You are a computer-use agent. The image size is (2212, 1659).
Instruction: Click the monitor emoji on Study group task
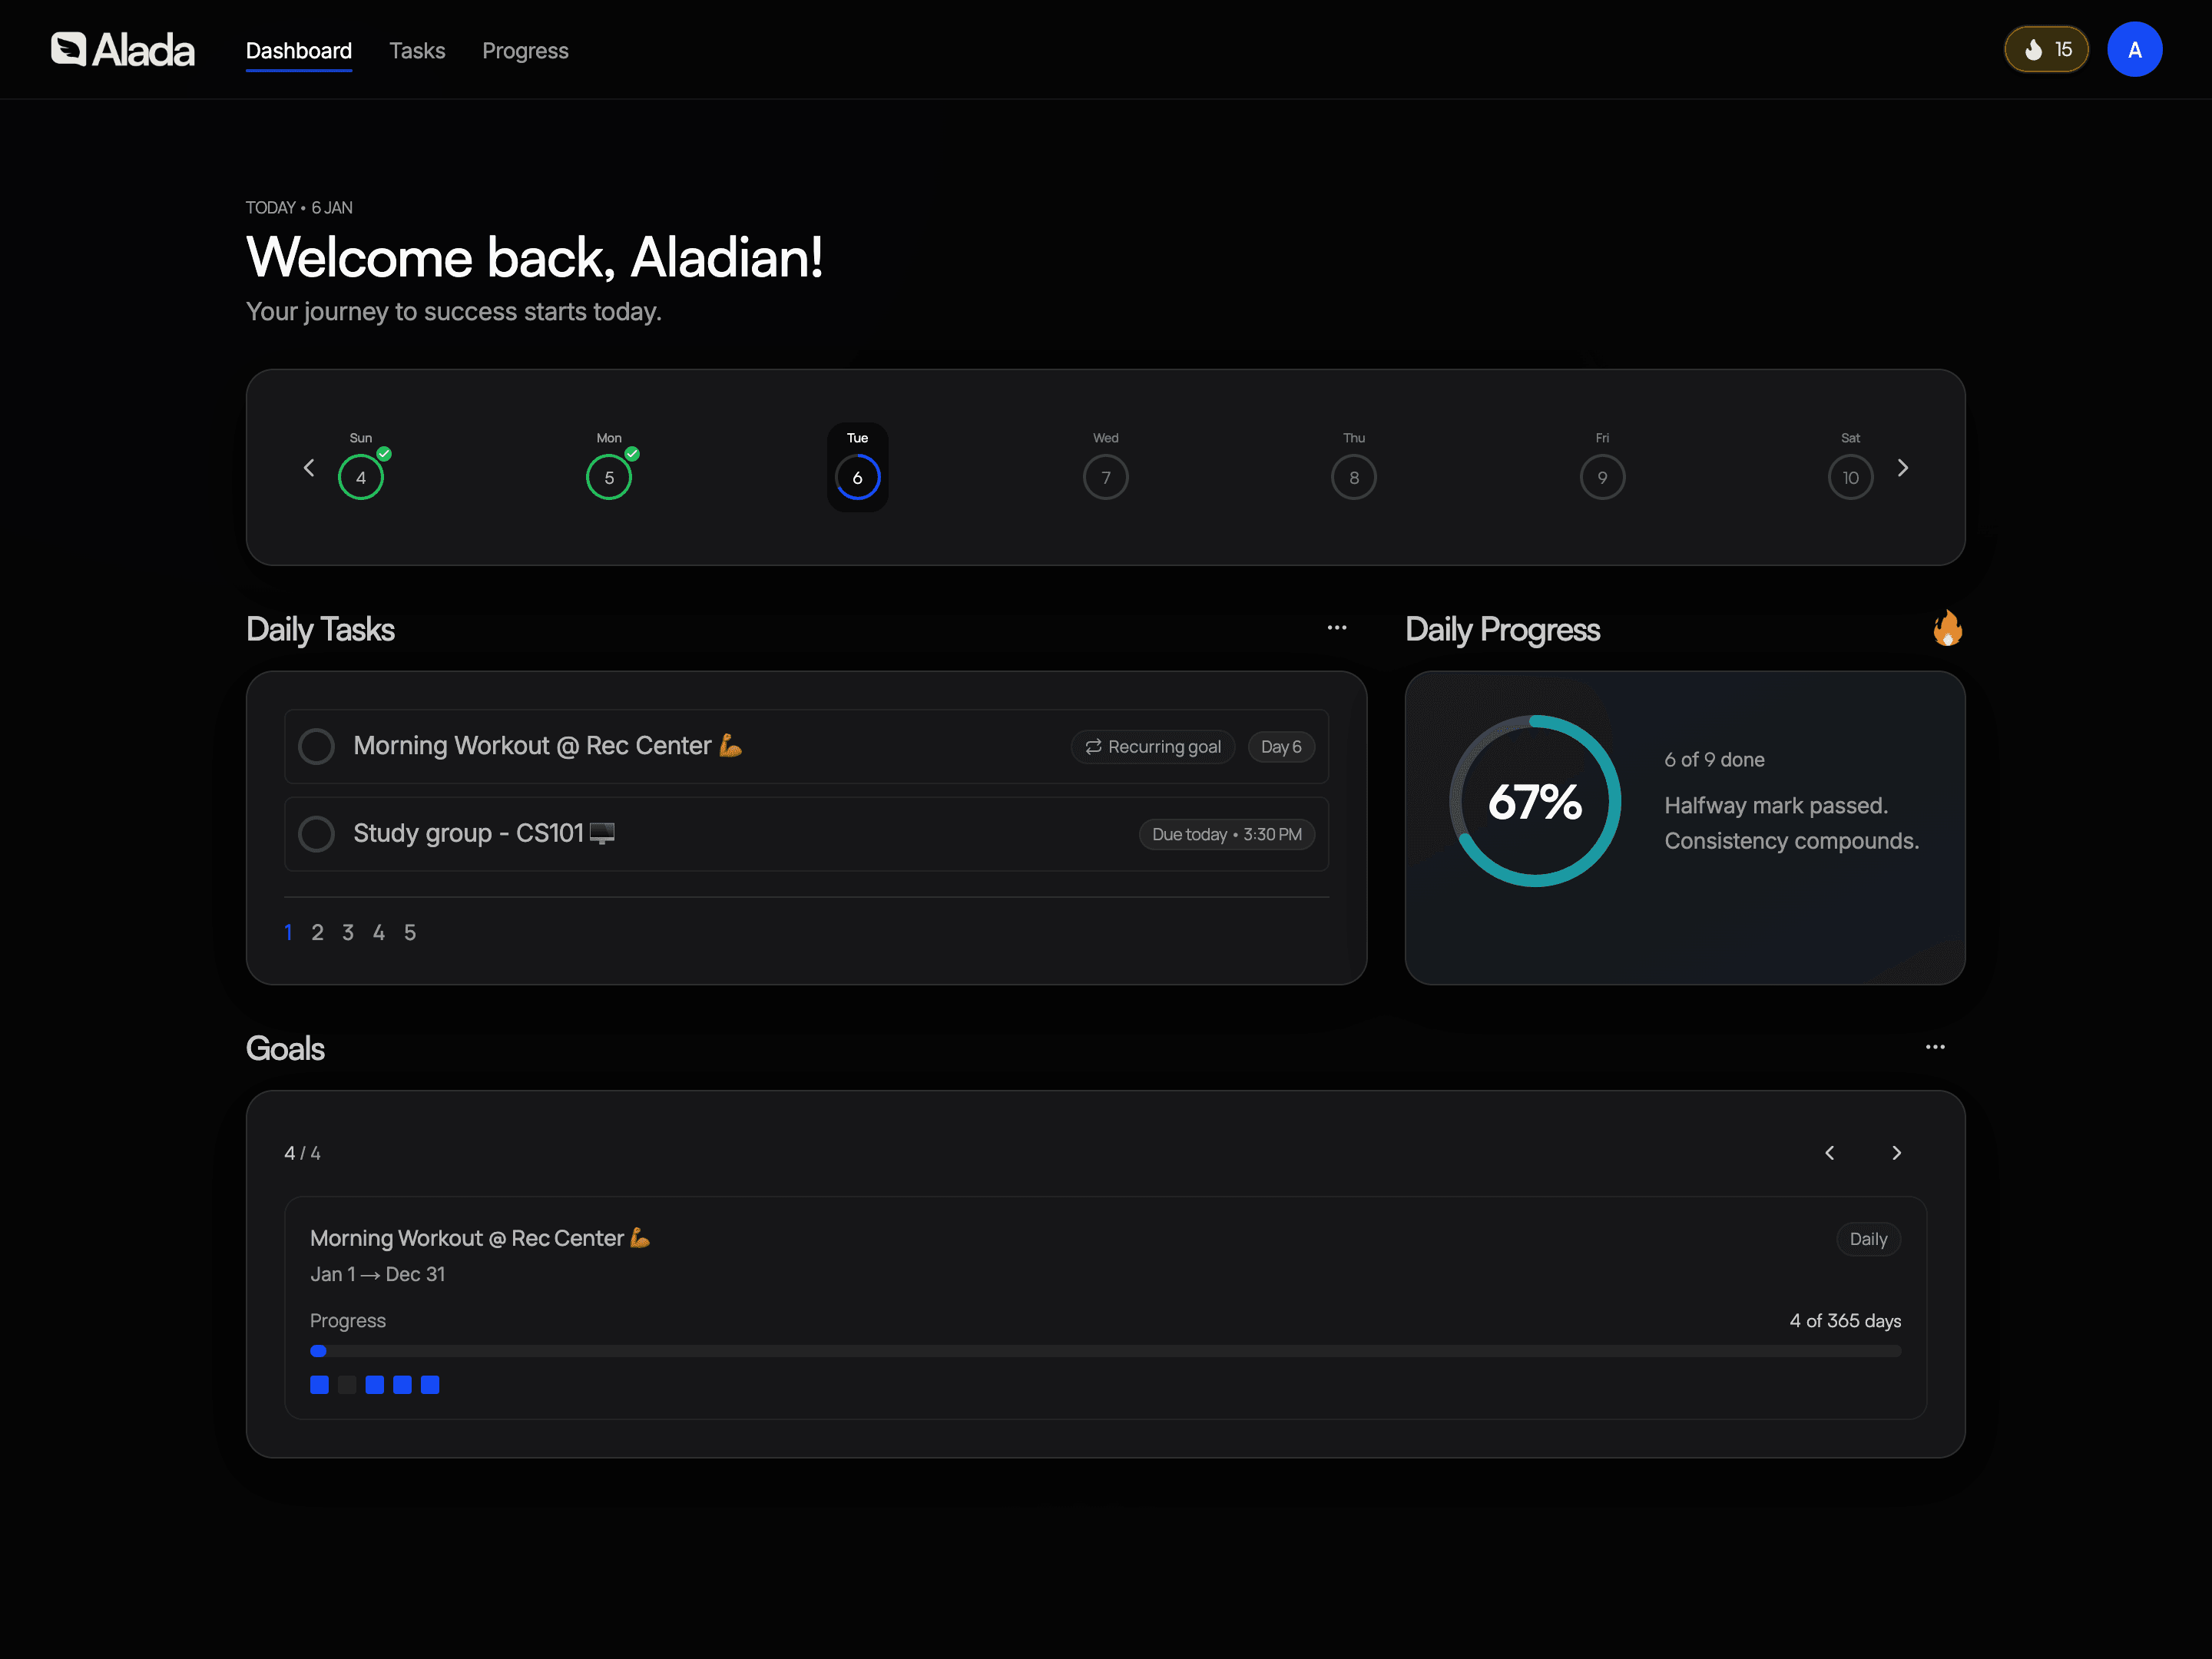point(603,832)
